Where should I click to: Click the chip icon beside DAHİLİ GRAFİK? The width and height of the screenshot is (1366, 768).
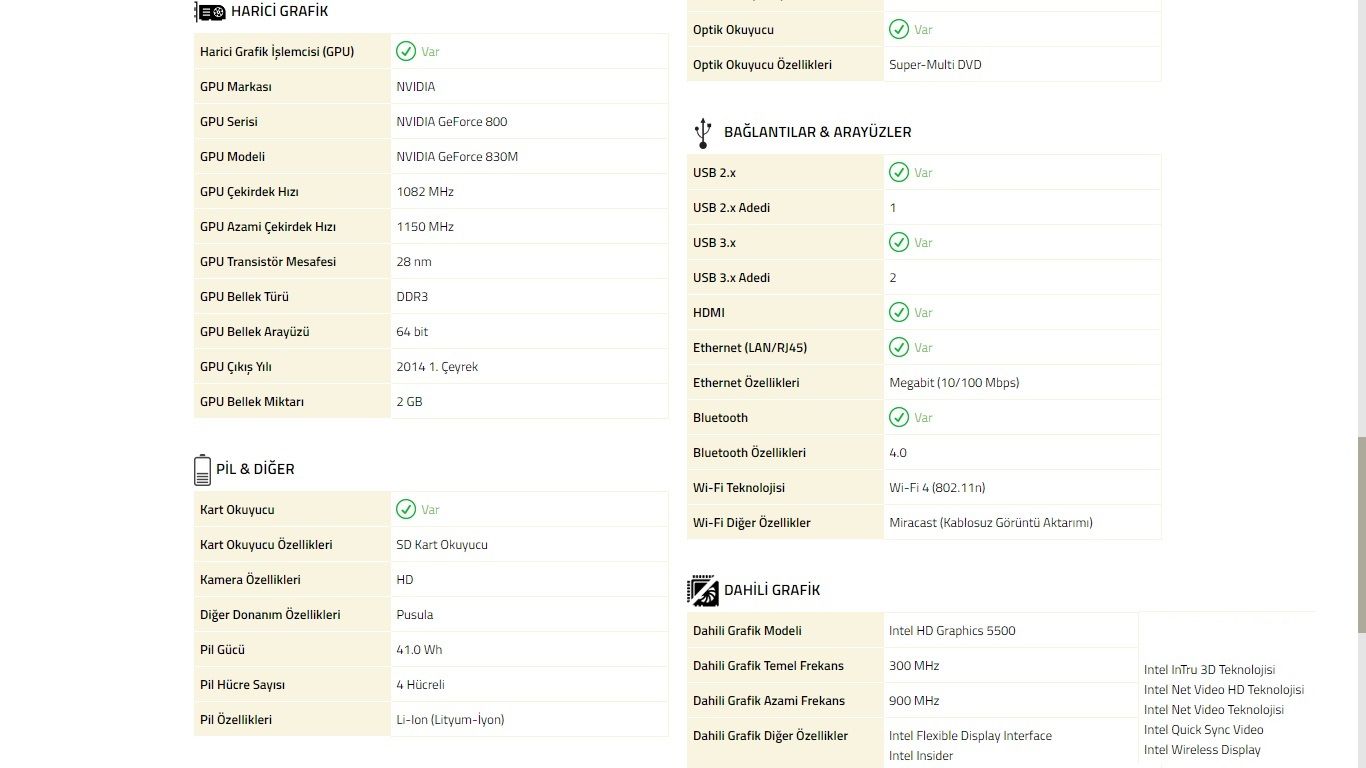point(703,590)
